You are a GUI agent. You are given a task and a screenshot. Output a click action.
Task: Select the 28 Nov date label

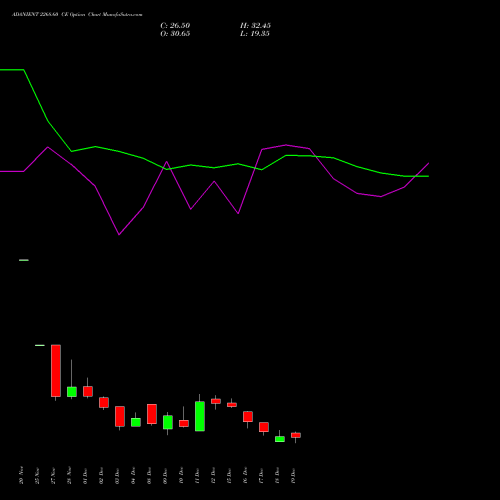pos(69,475)
